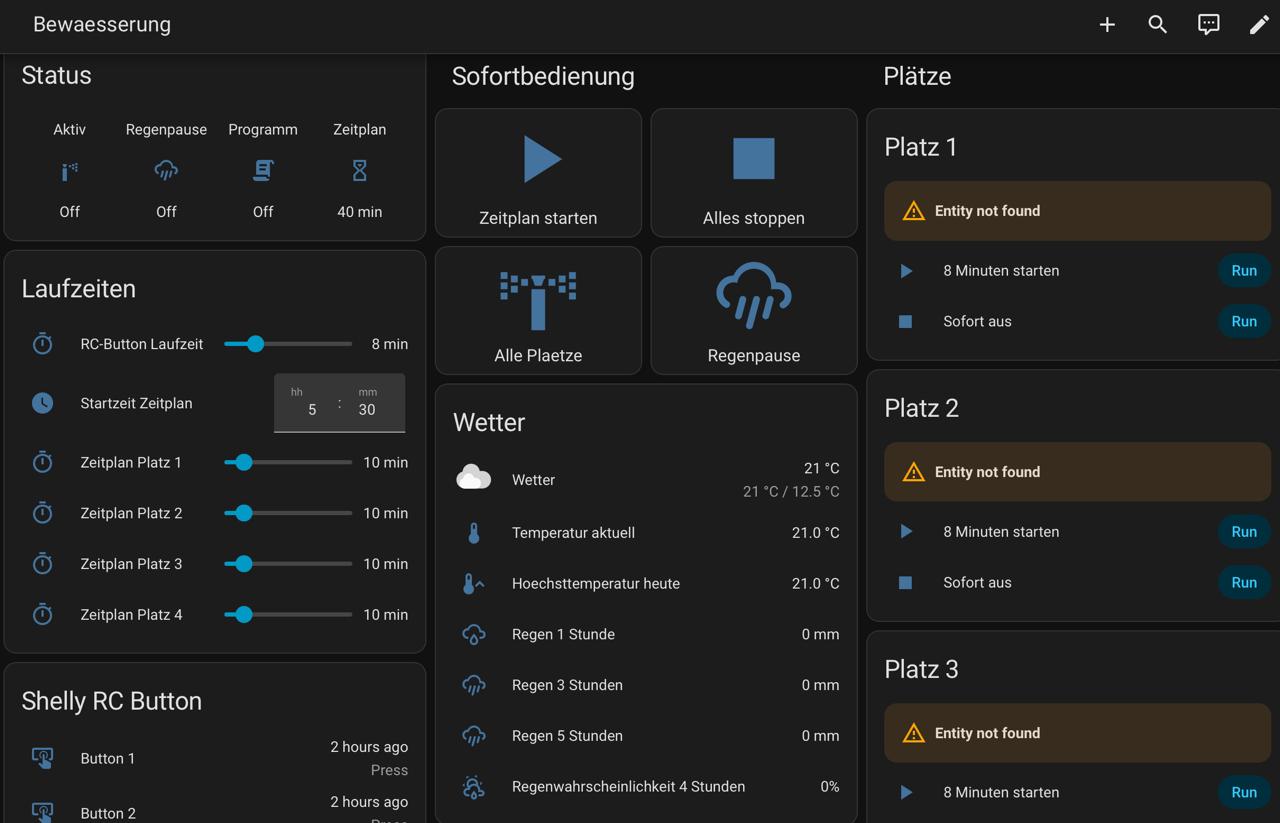This screenshot has width=1280, height=823.
Task: Click the RC-Button Laufzeit timer icon
Action: coord(42,344)
